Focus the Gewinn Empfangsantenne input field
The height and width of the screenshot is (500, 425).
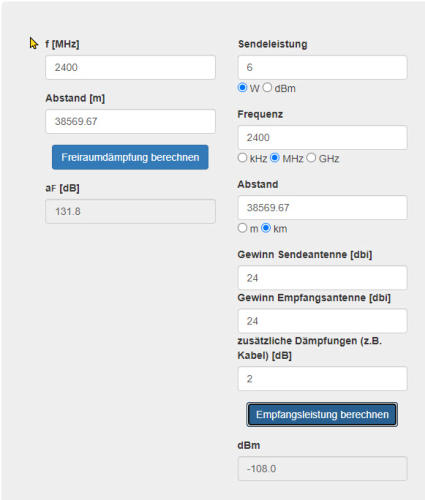[x=322, y=321]
